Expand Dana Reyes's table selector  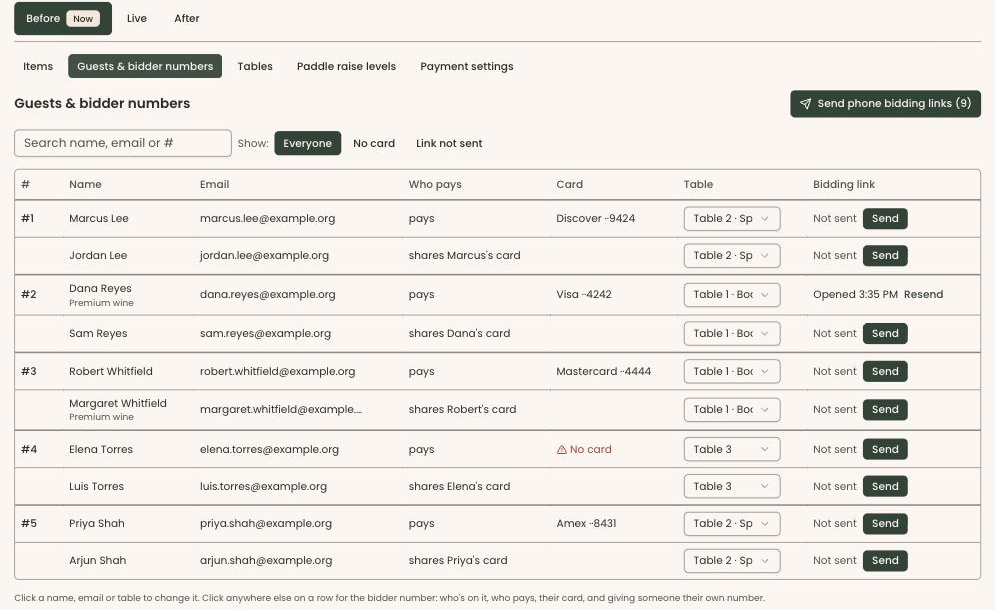[x=732, y=295]
